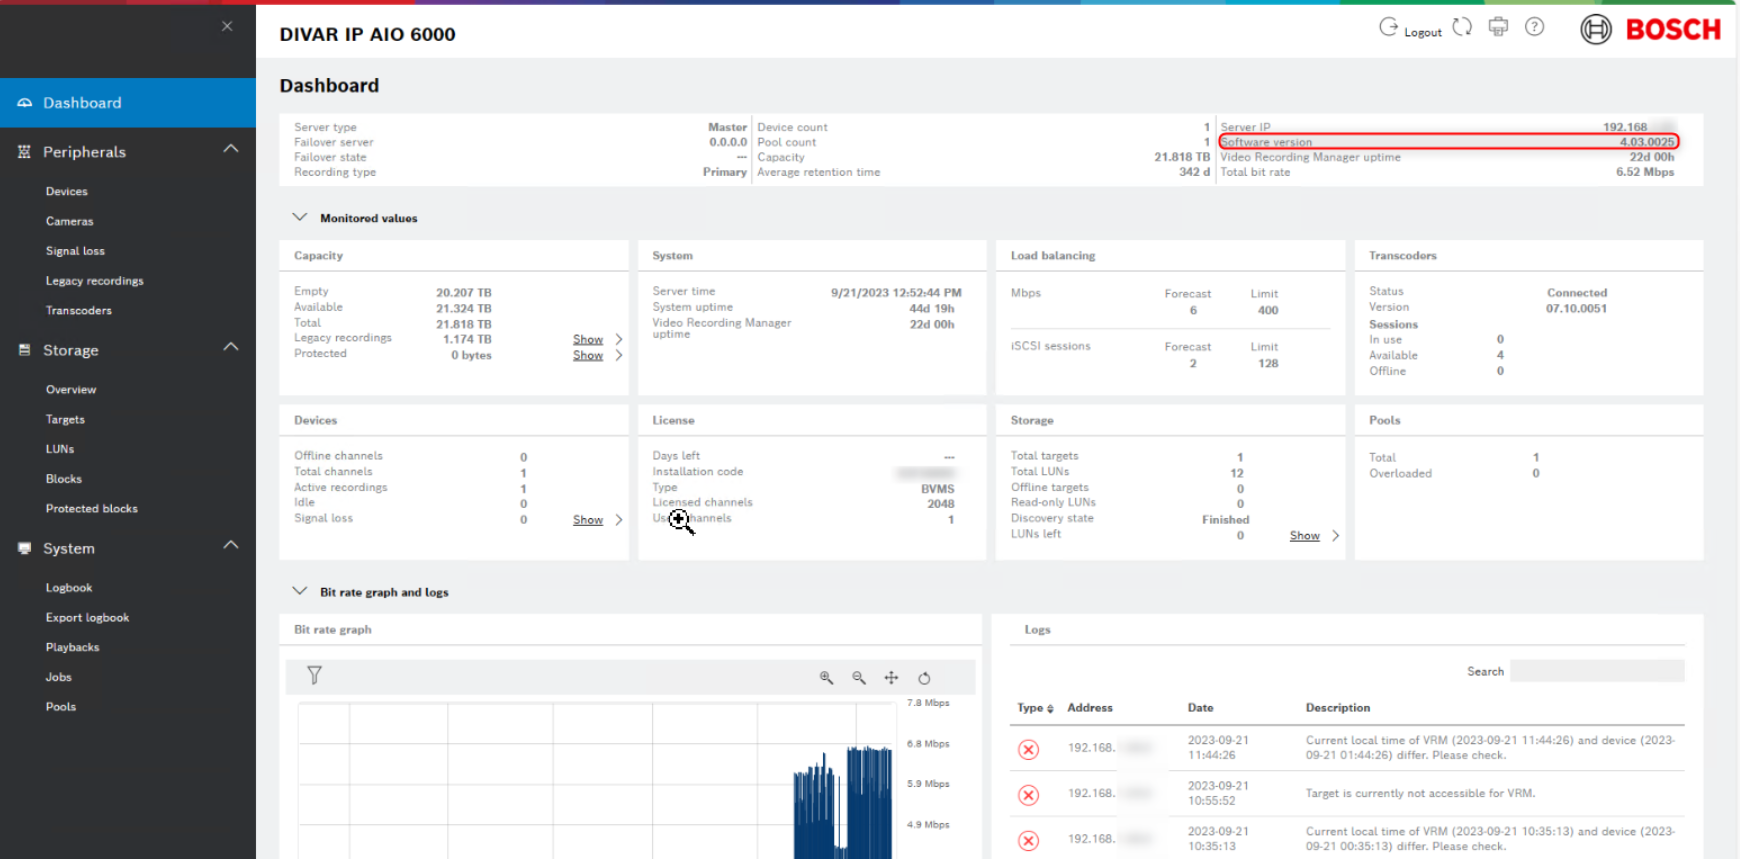The image size is (1740, 859).
Task: Collapse the Peripherals menu section
Action: [231, 149]
